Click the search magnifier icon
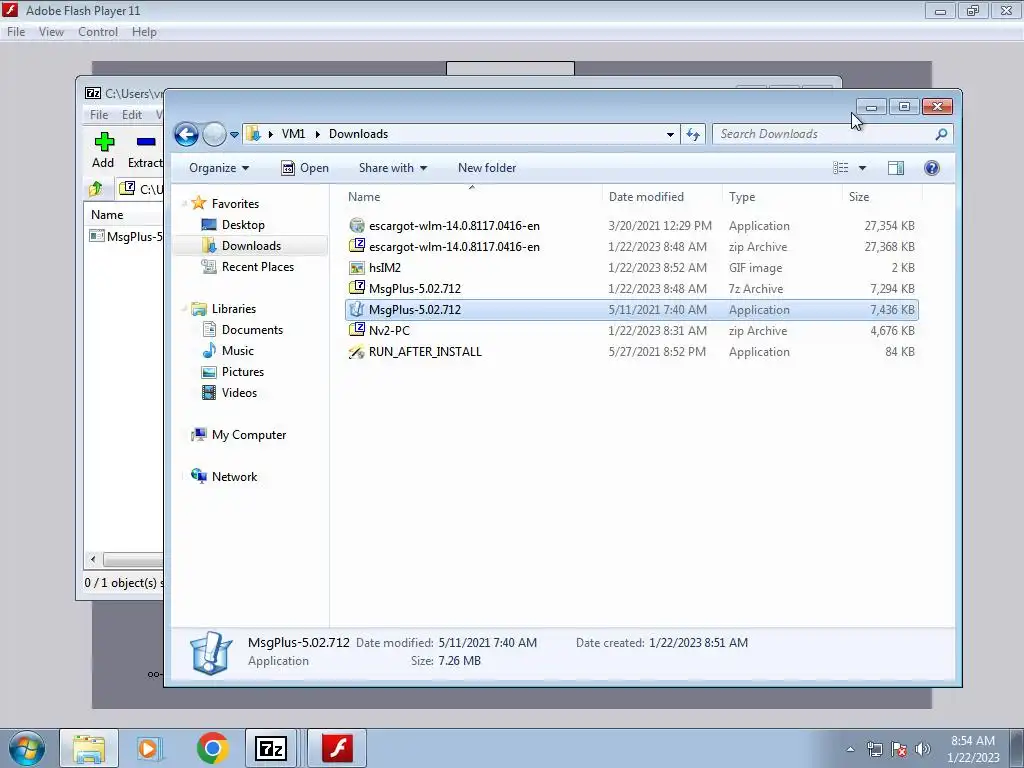Image resolution: width=1024 pixels, height=768 pixels. point(941,134)
